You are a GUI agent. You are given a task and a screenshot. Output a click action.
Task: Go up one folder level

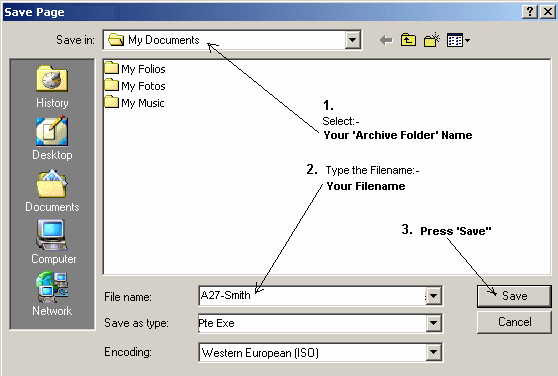tap(408, 40)
